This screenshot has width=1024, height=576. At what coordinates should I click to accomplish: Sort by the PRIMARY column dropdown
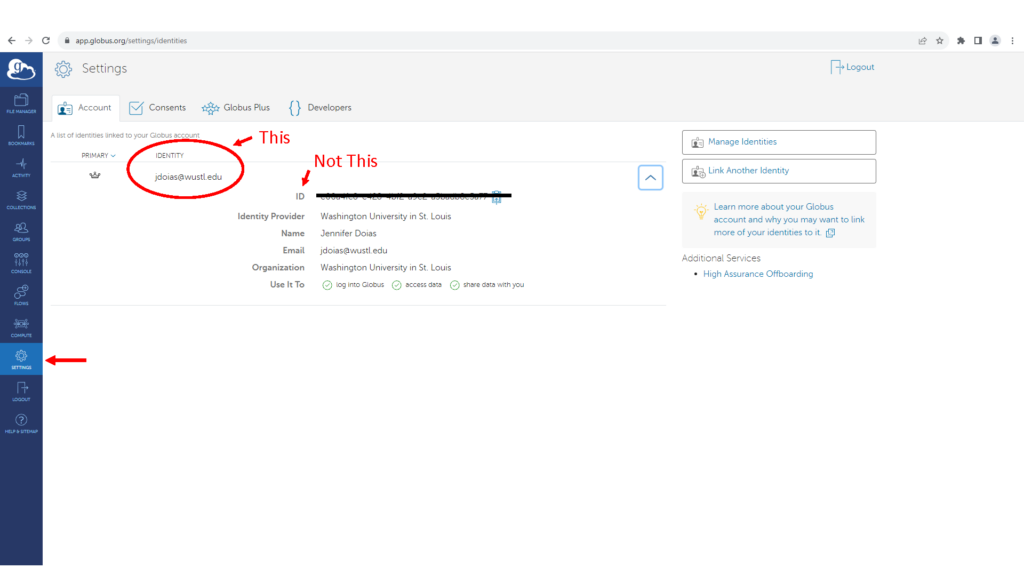coord(98,156)
